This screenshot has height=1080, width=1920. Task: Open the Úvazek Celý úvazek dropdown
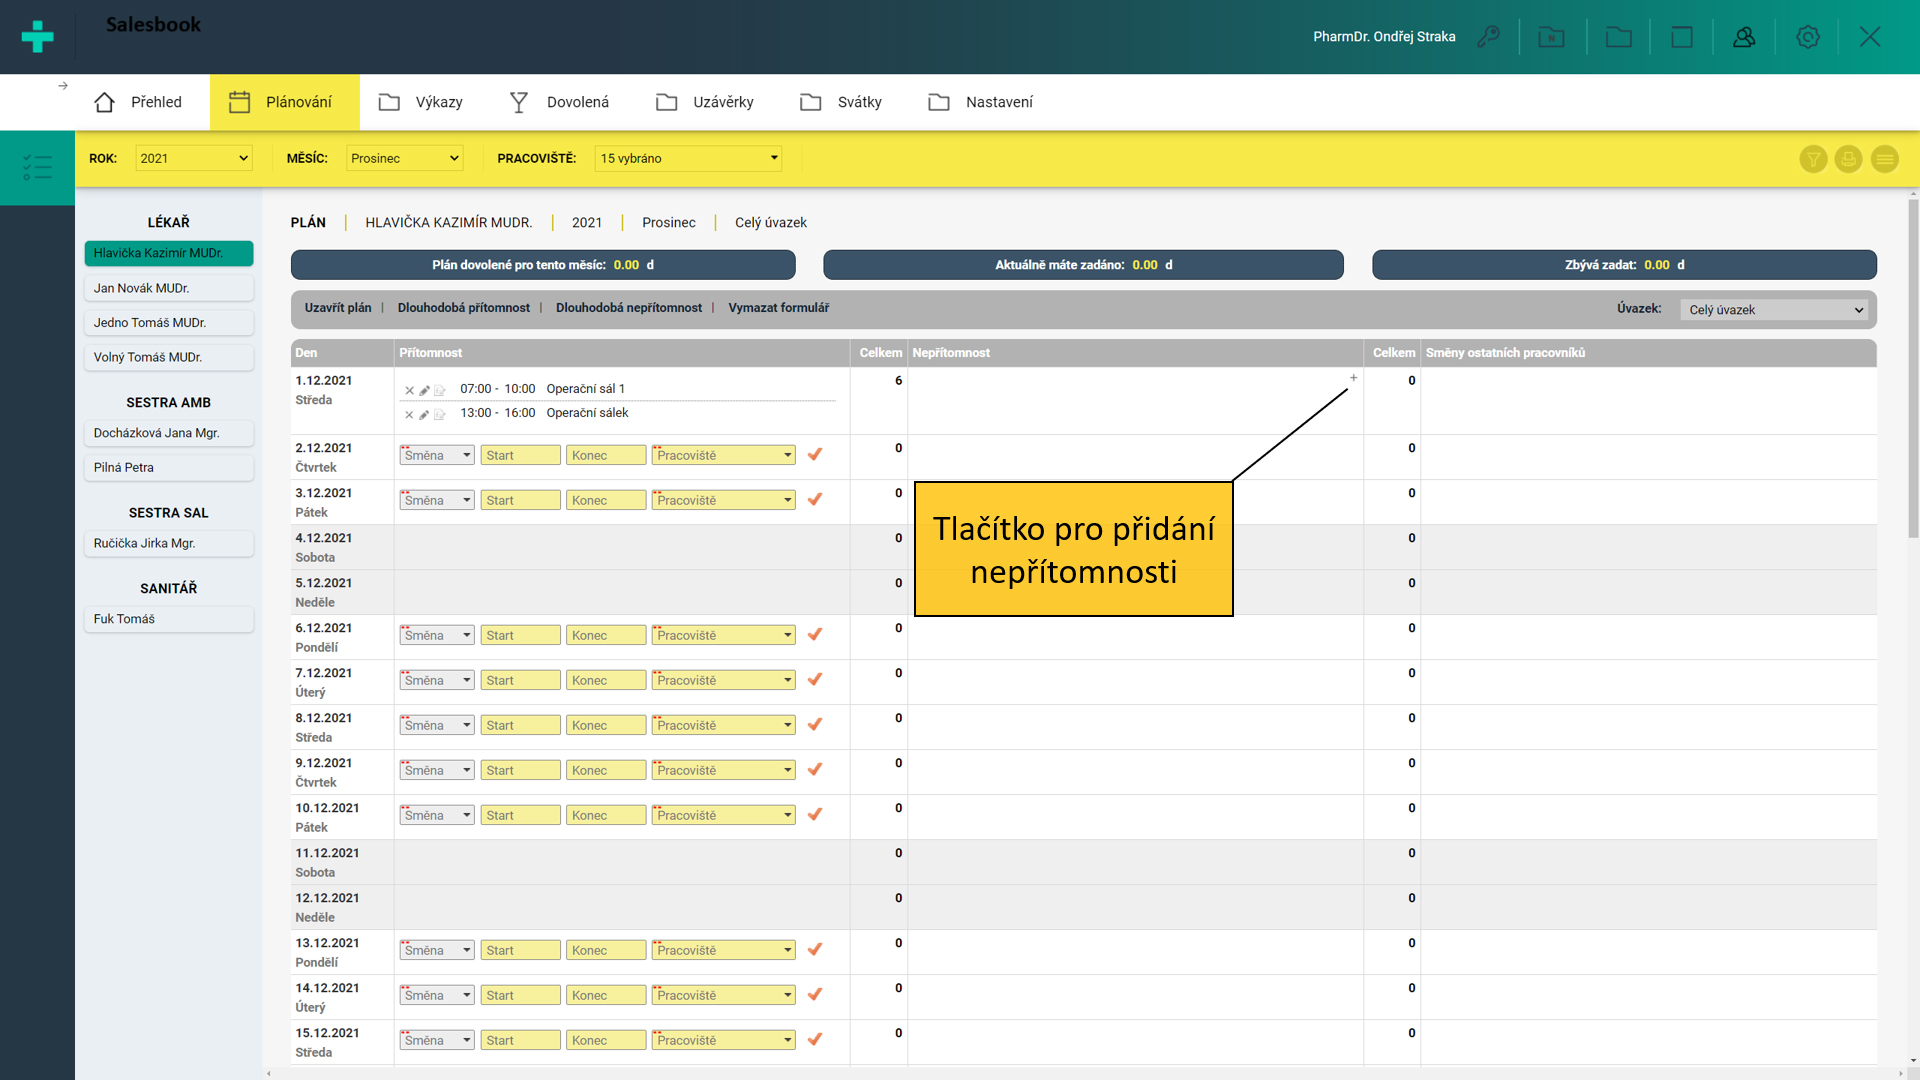pos(1774,310)
